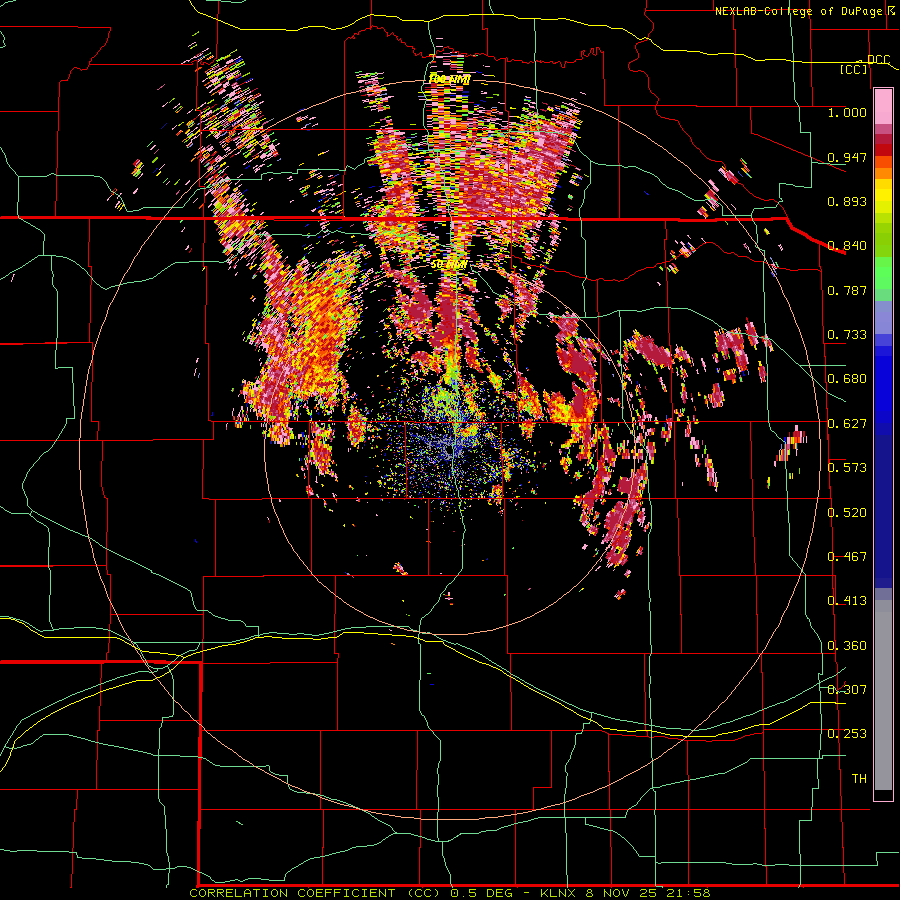Click the 0.573 legend value
Image resolution: width=900 pixels, height=900 pixels.
tap(847, 468)
